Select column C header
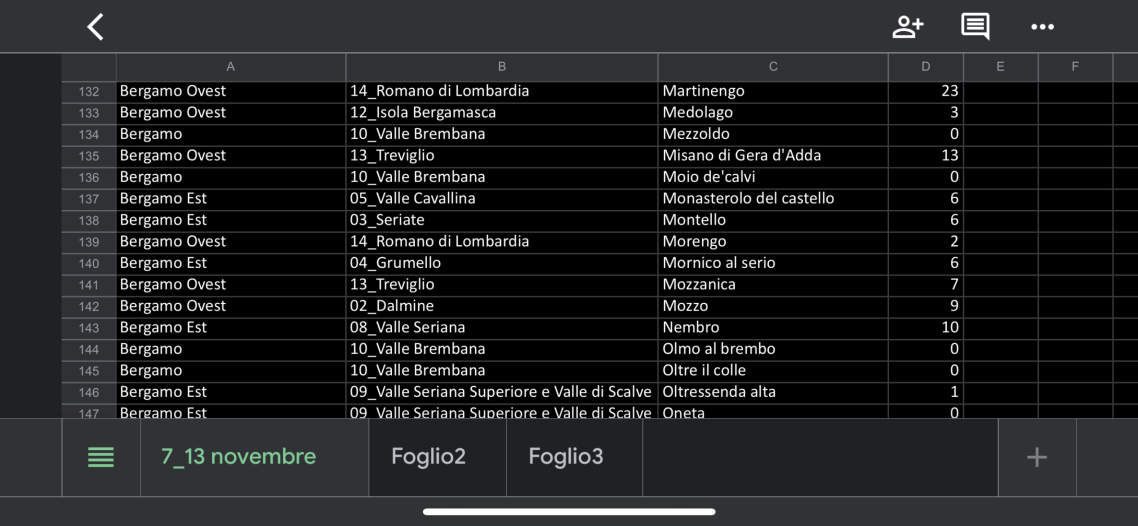This screenshot has height=526, width=1138. 773,67
